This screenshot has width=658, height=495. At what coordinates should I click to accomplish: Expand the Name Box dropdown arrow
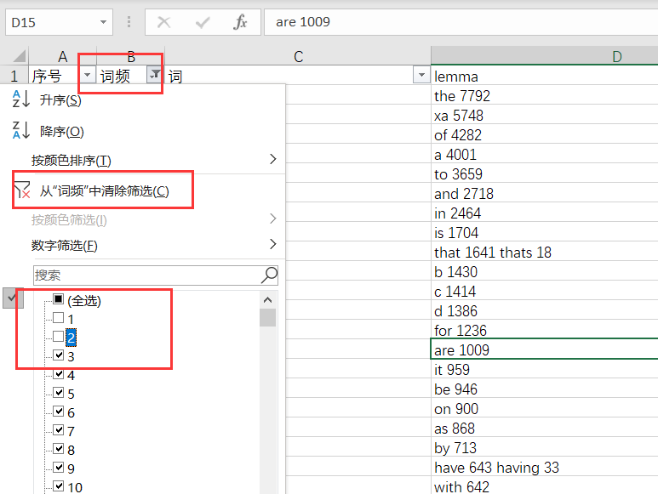[x=103, y=22]
